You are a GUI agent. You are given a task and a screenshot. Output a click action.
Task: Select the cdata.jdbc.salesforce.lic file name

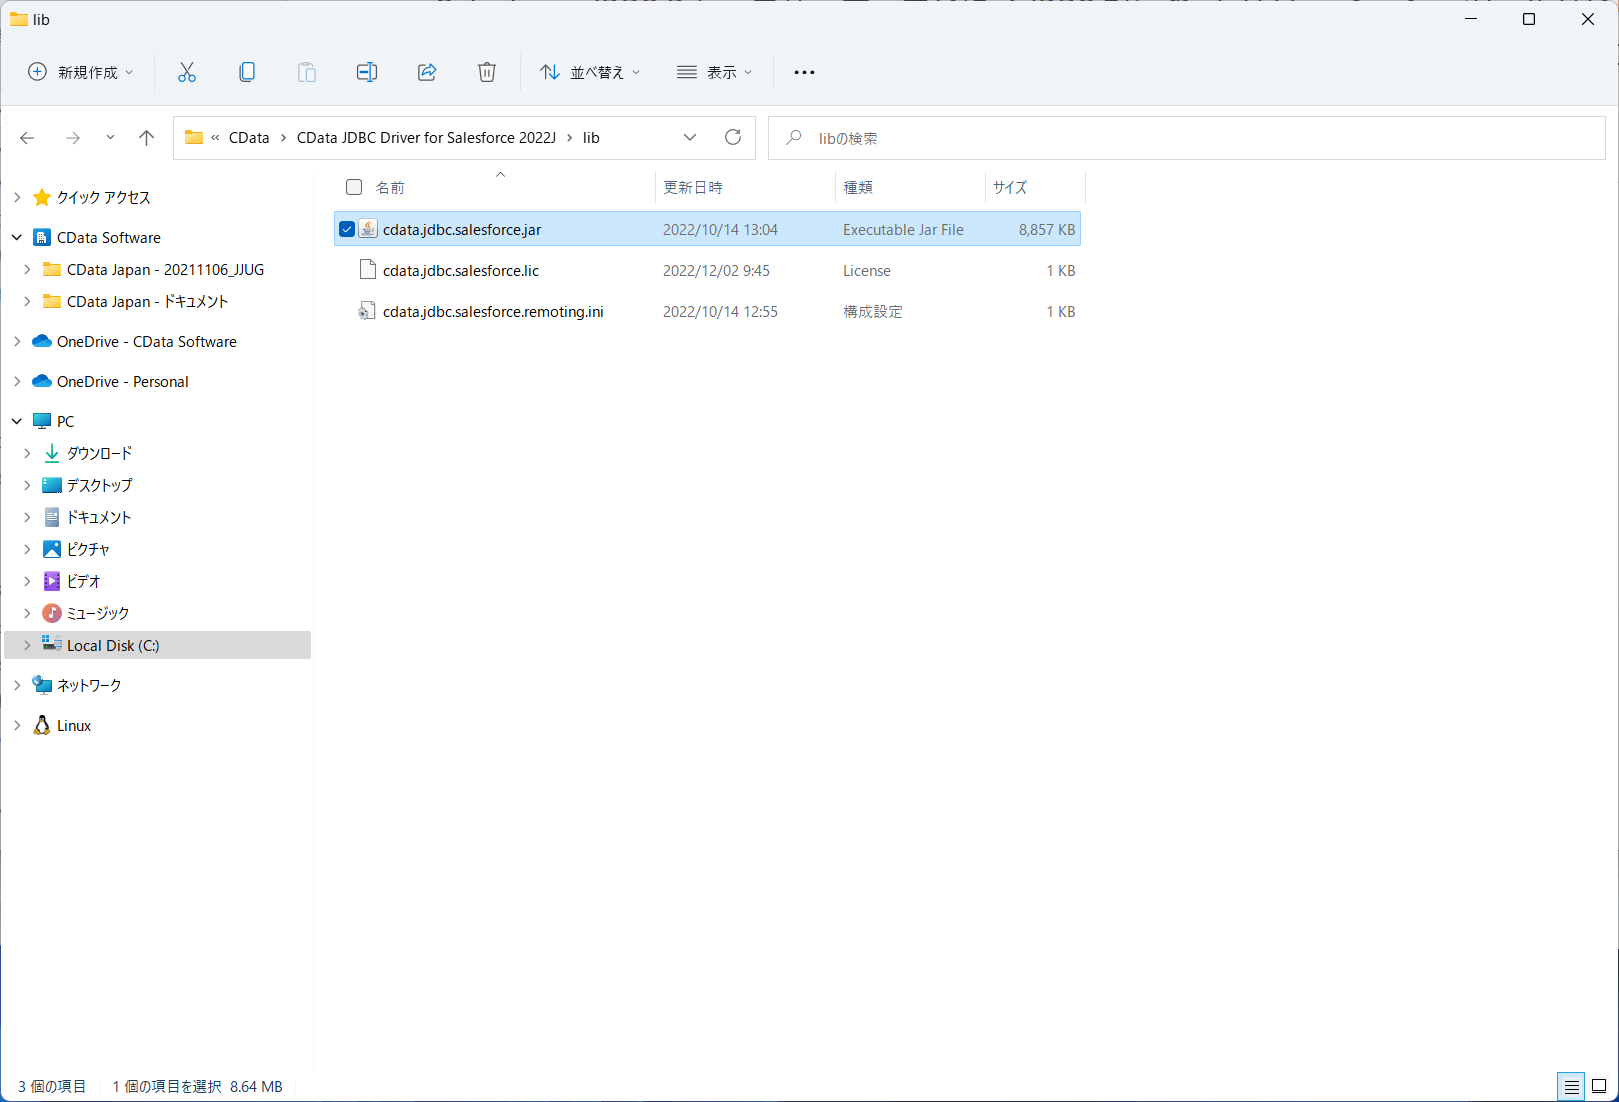pos(461,270)
